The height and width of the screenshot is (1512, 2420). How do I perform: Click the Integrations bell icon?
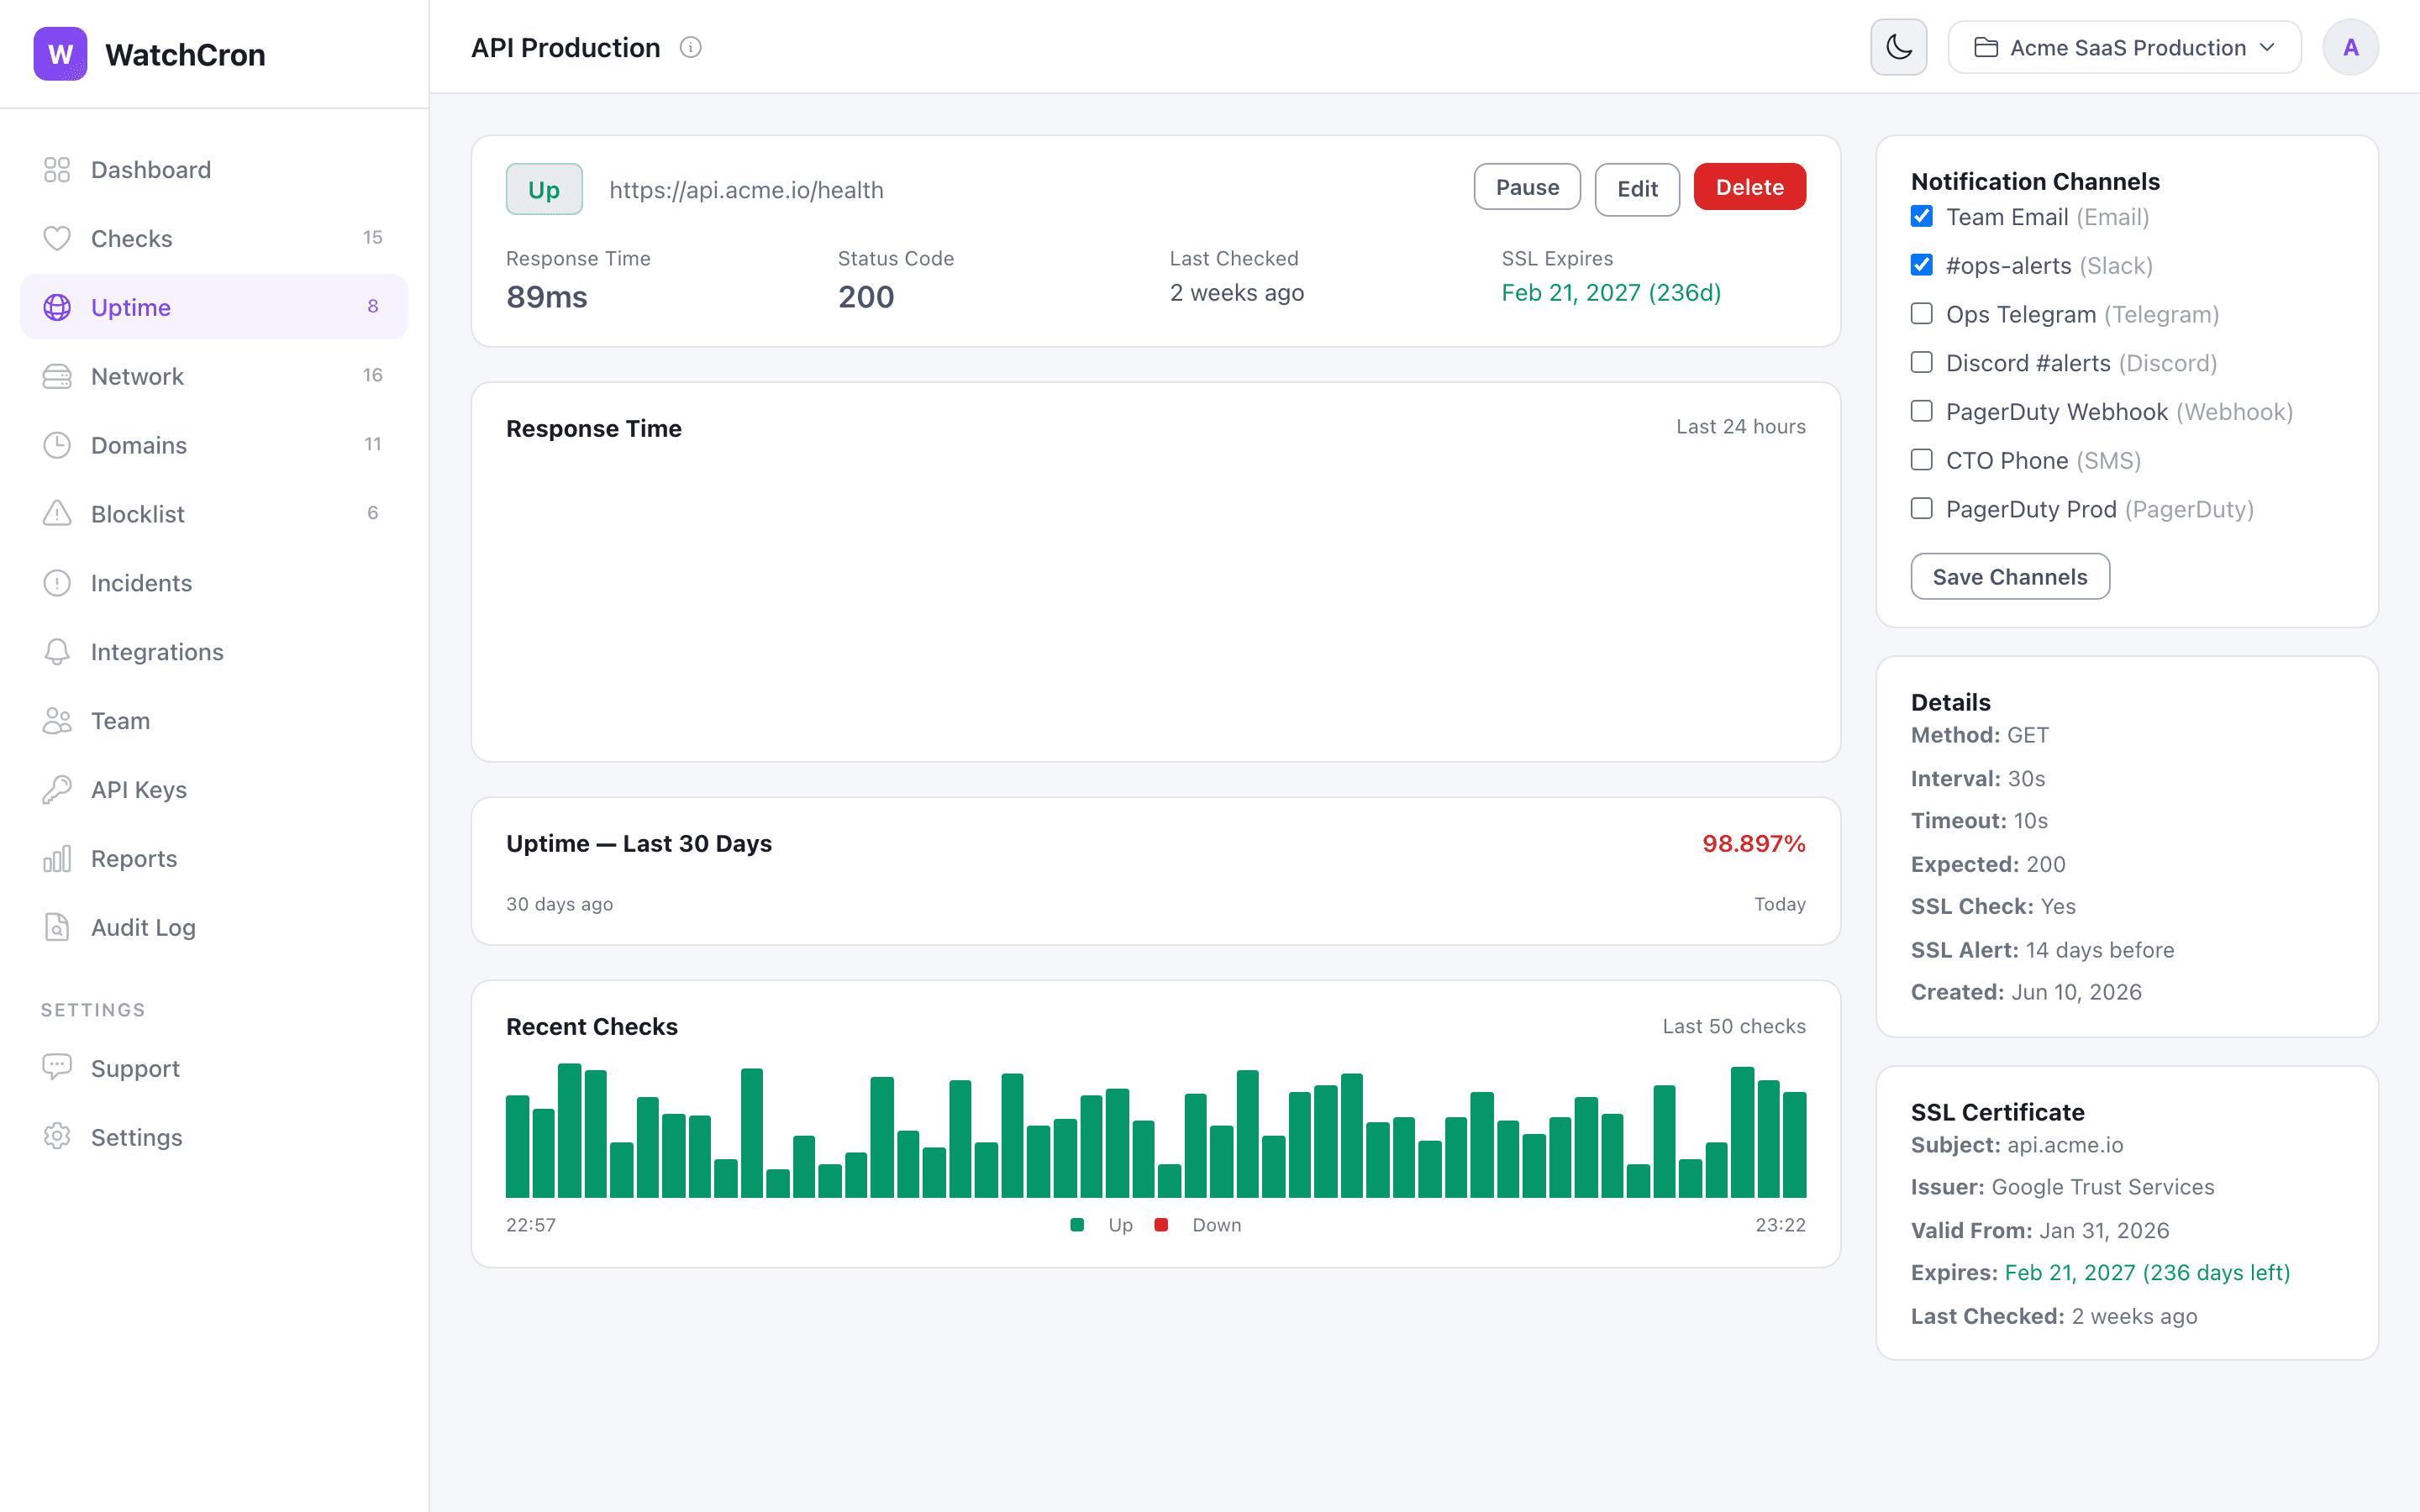(x=57, y=652)
